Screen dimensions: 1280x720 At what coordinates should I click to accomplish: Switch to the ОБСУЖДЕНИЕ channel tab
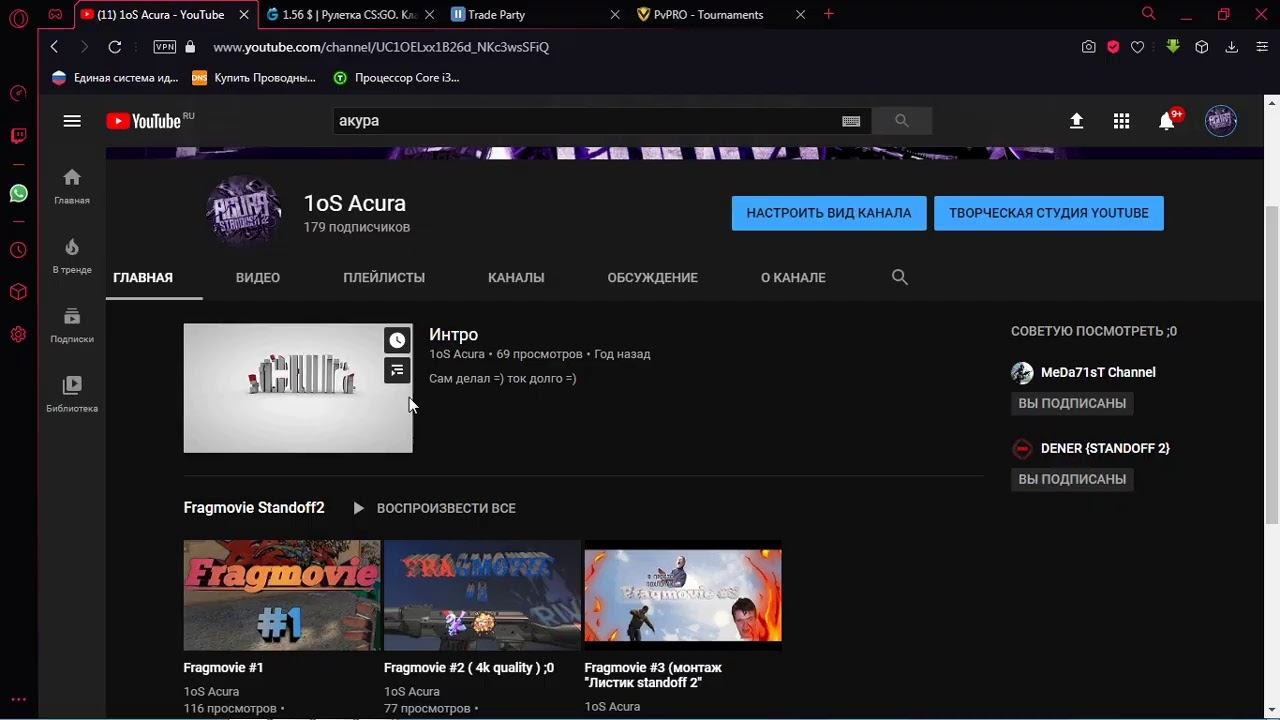pos(652,277)
